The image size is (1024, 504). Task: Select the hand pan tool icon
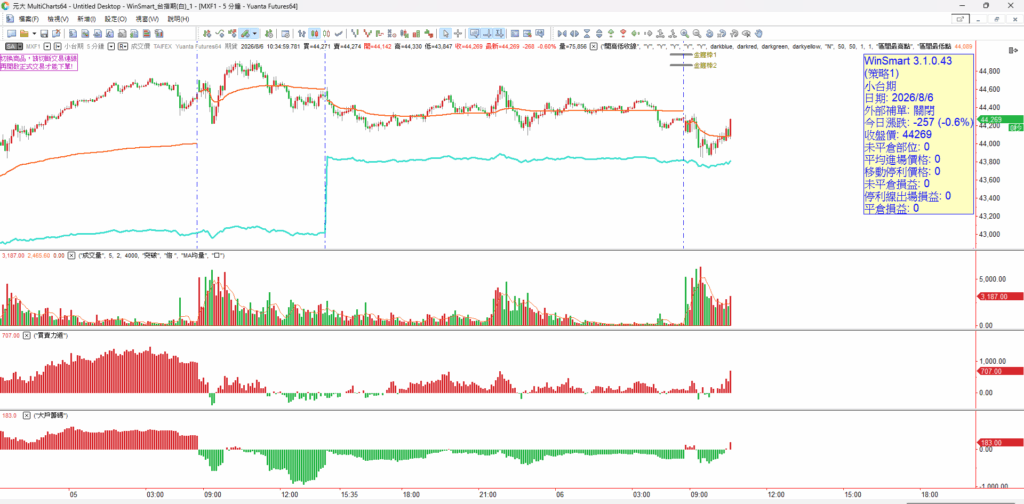point(758,33)
